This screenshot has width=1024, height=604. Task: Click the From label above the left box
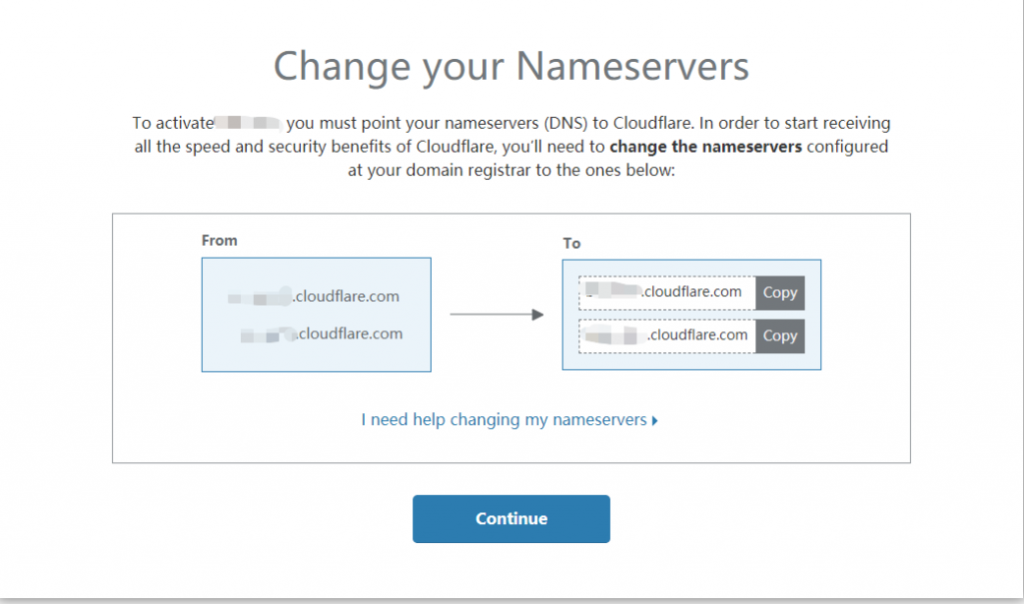click(x=219, y=241)
